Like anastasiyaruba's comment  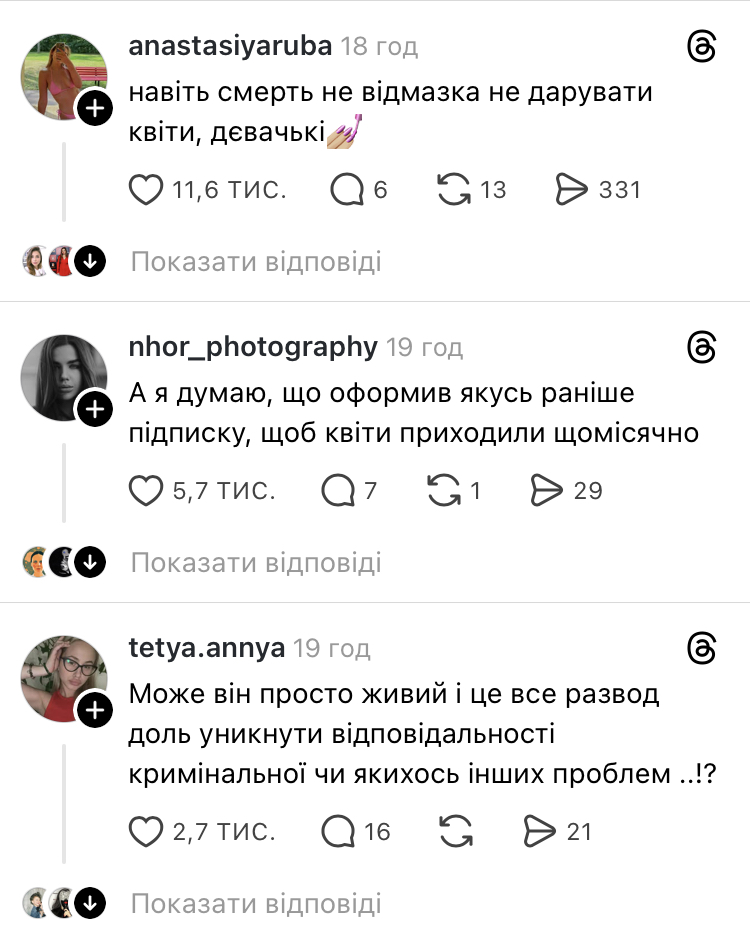pyautogui.click(x=148, y=189)
